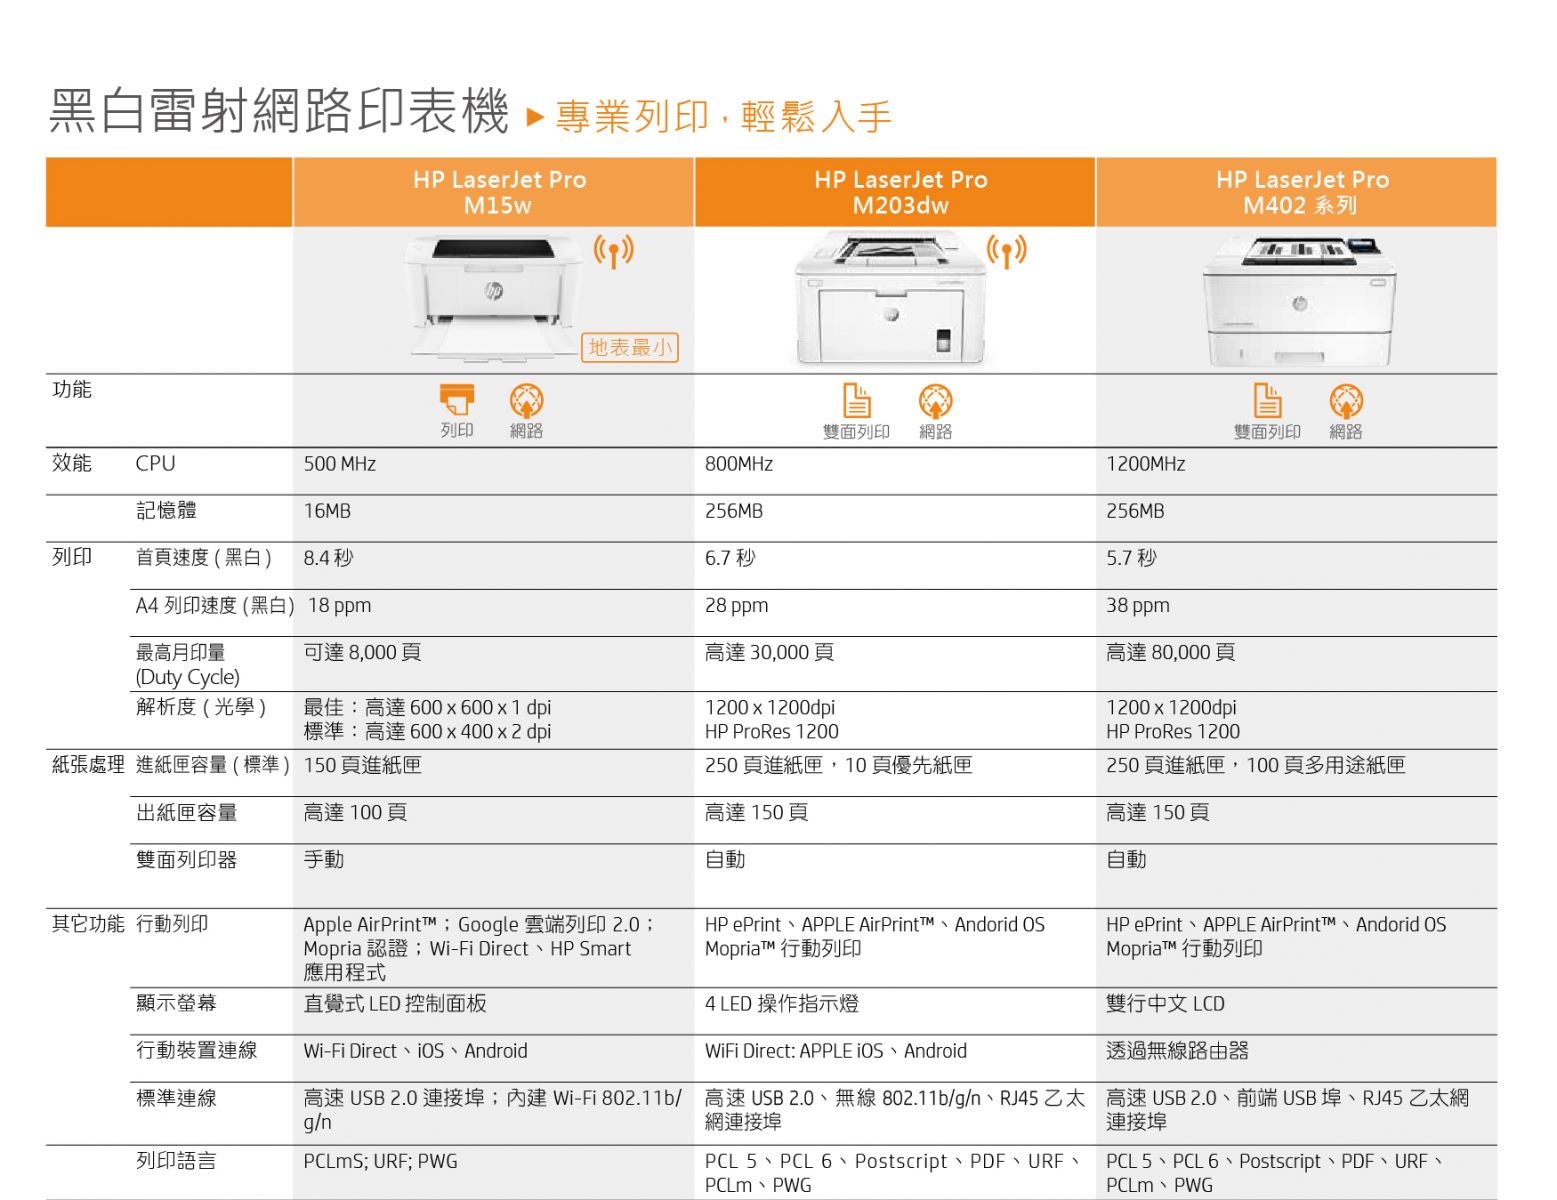Click the 8.4 秒 value
This screenshot has height=1200, width=1557.
point(328,557)
